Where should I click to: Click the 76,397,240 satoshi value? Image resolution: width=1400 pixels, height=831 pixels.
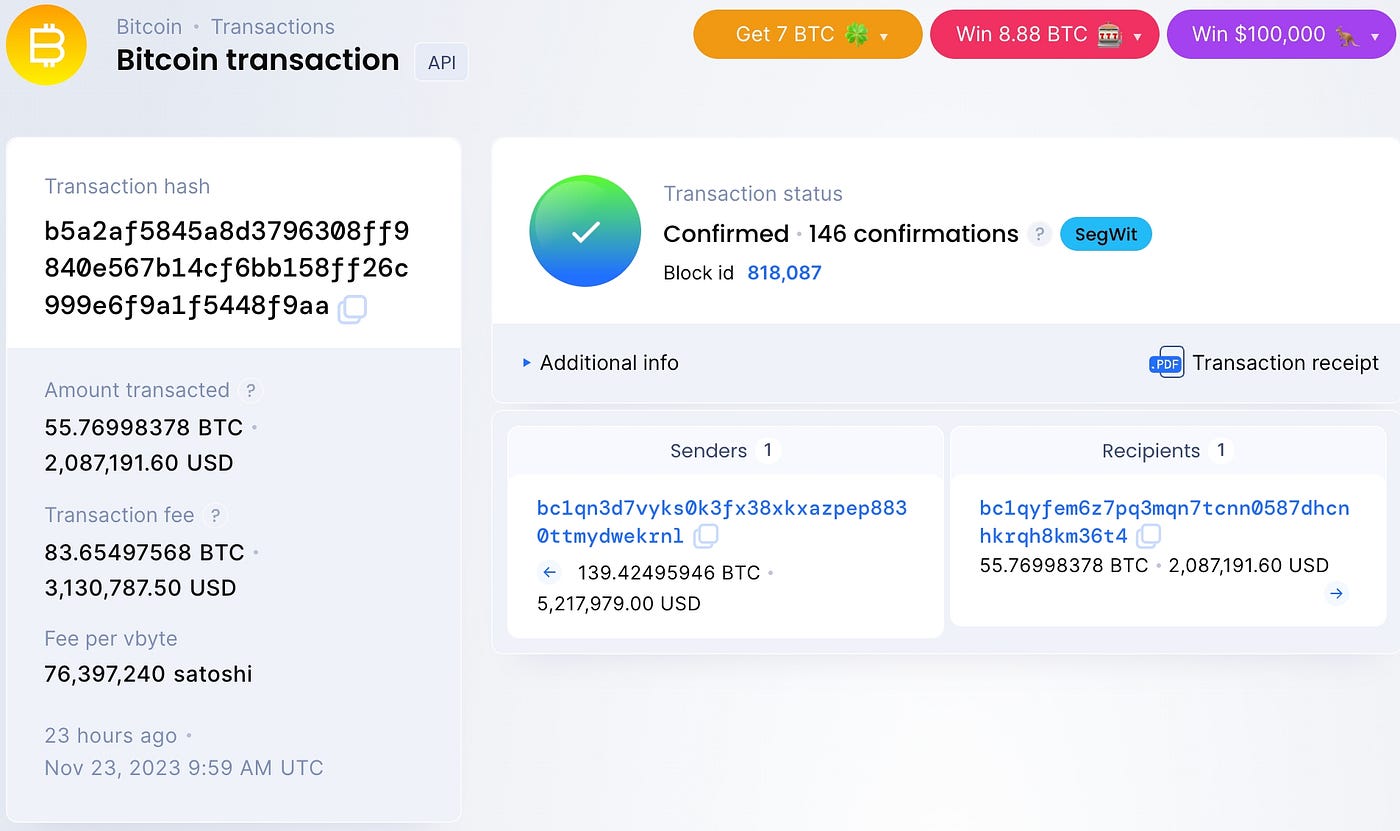point(148,674)
